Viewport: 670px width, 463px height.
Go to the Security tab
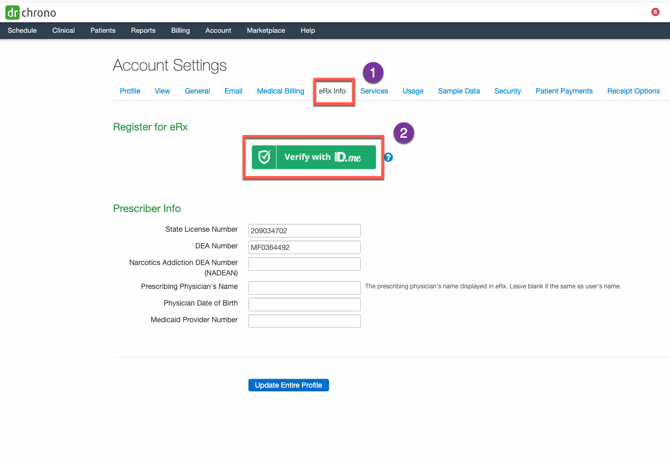[507, 91]
